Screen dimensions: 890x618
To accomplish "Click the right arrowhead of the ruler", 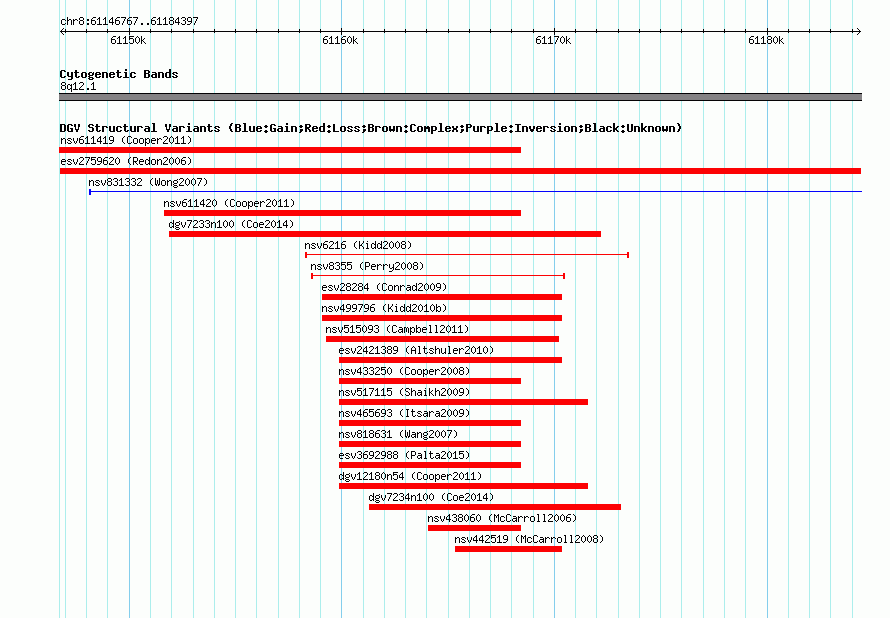I will click(858, 31).
